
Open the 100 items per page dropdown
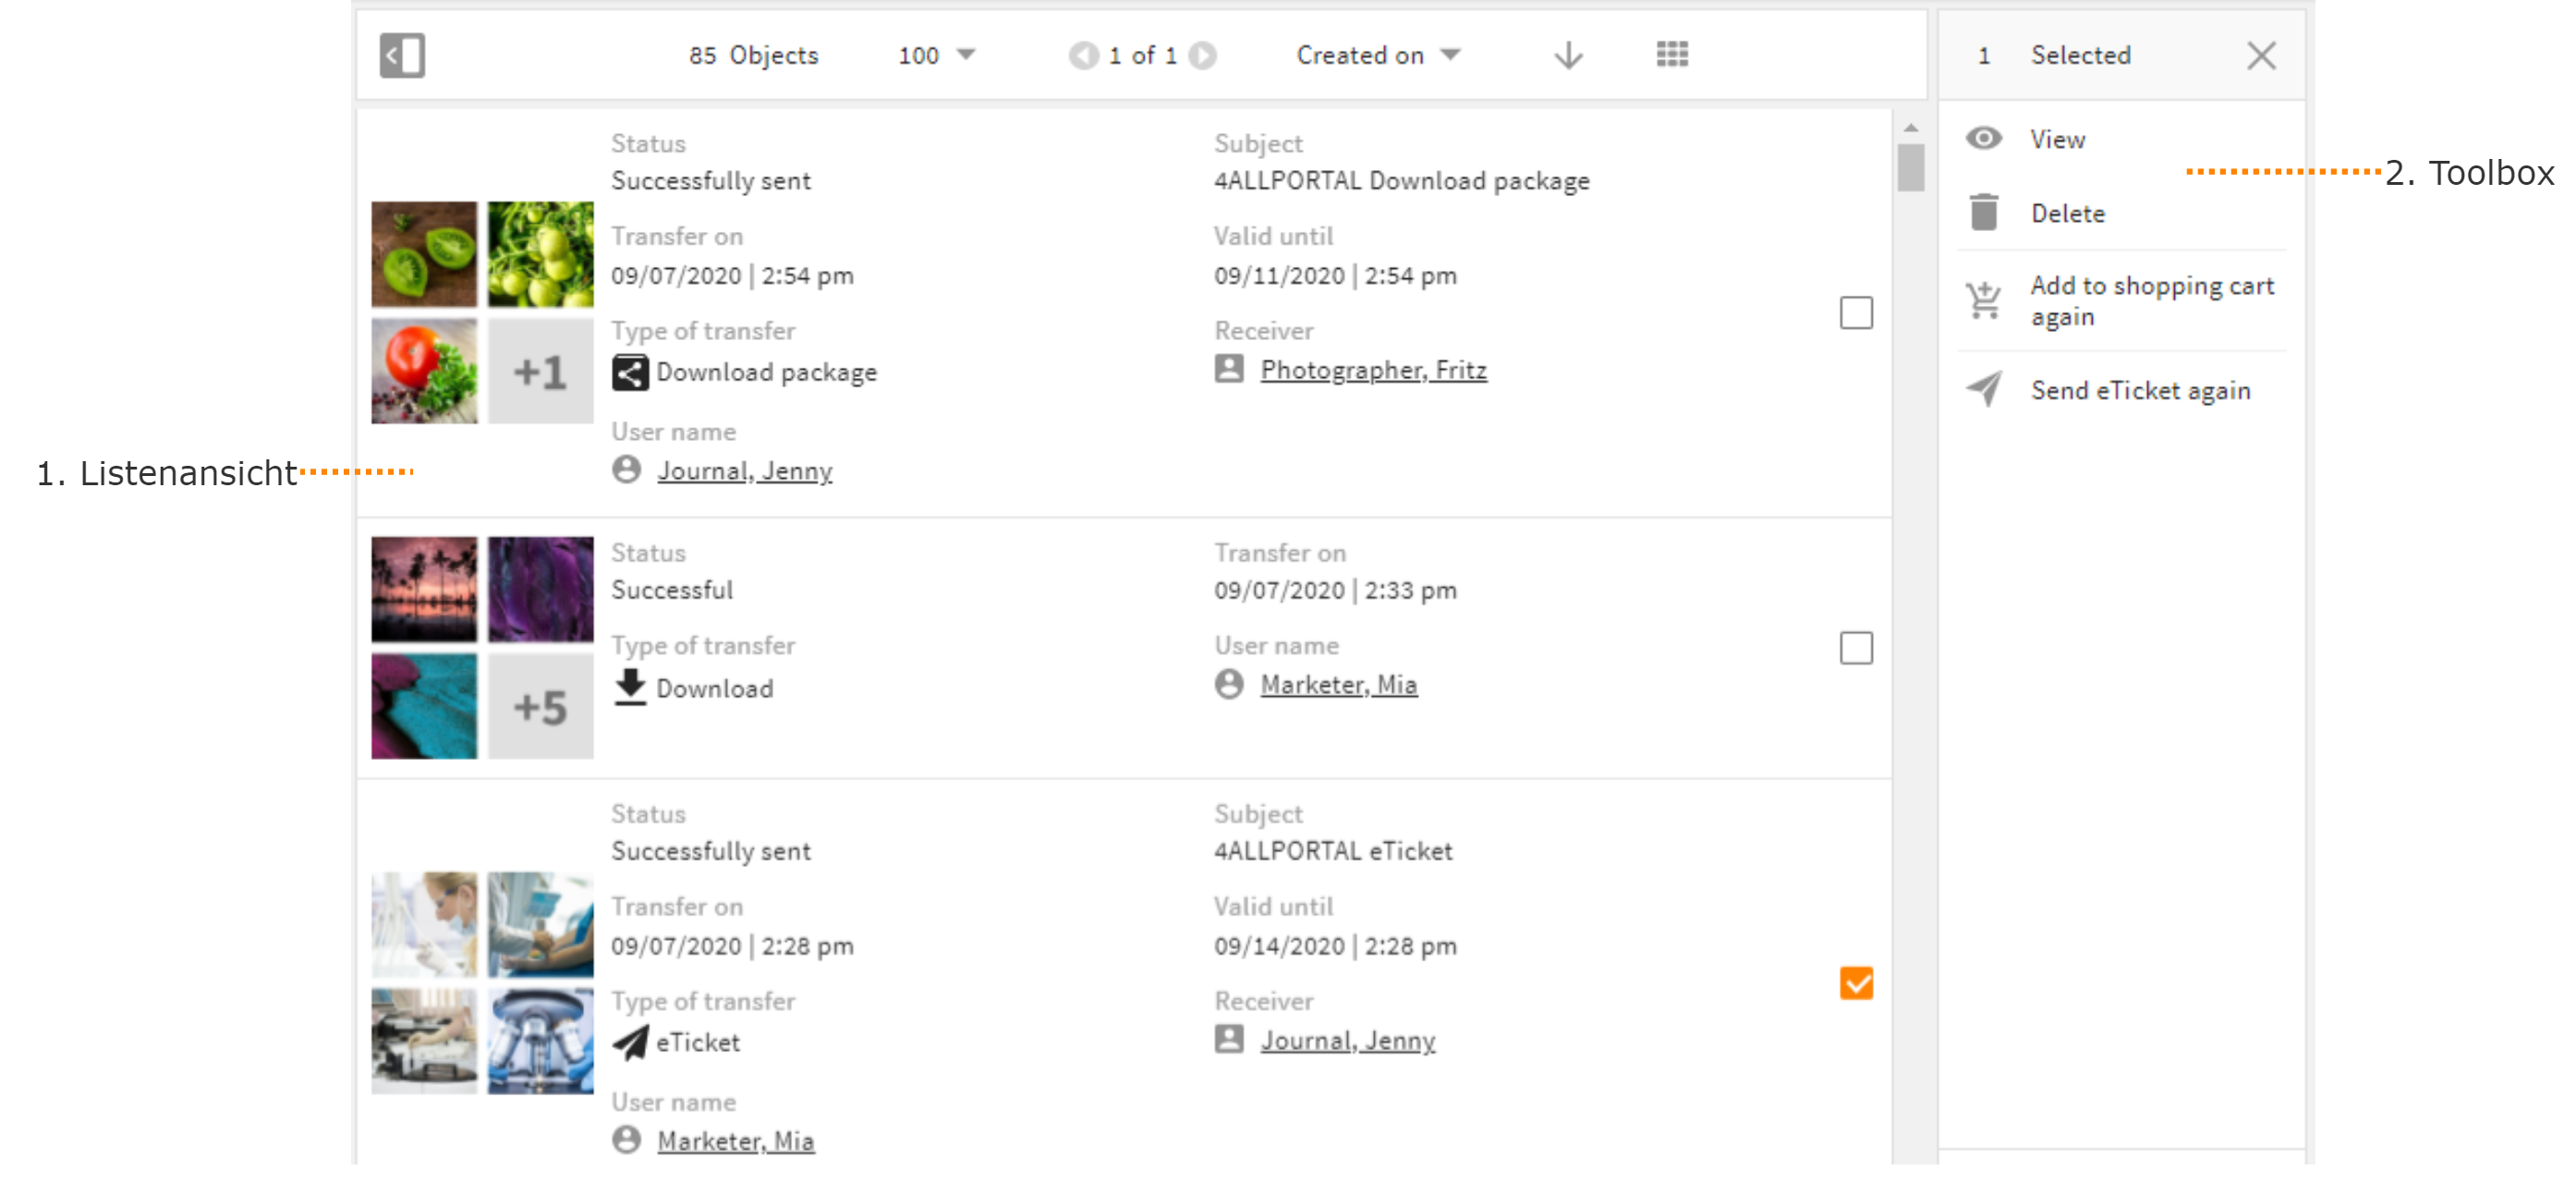click(936, 55)
